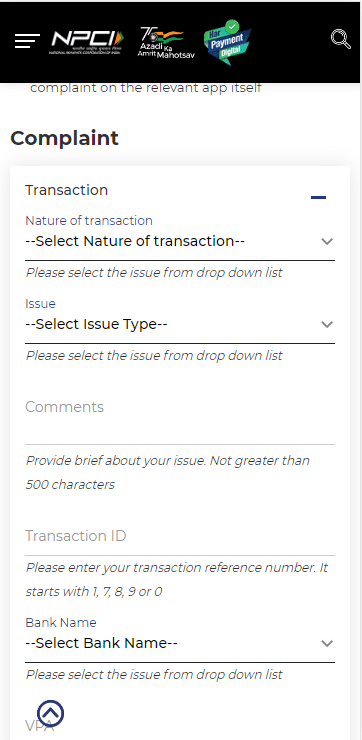Click the NPCI logo
The image size is (362, 740).
pyautogui.click(x=87, y=42)
